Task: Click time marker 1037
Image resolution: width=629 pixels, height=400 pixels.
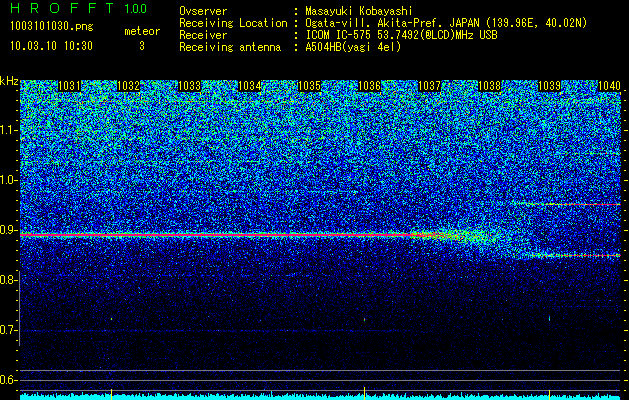Action: 429,86
